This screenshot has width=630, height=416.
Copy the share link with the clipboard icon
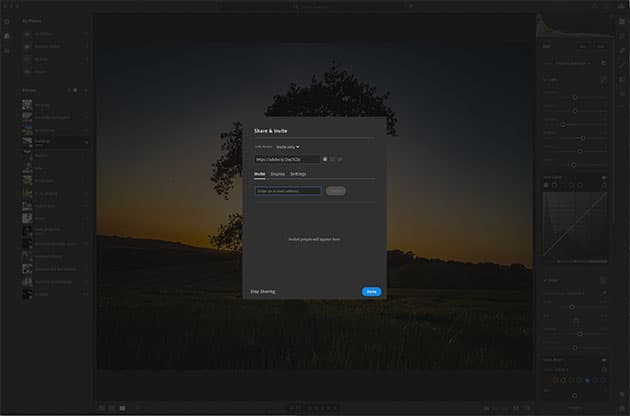click(325, 160)
